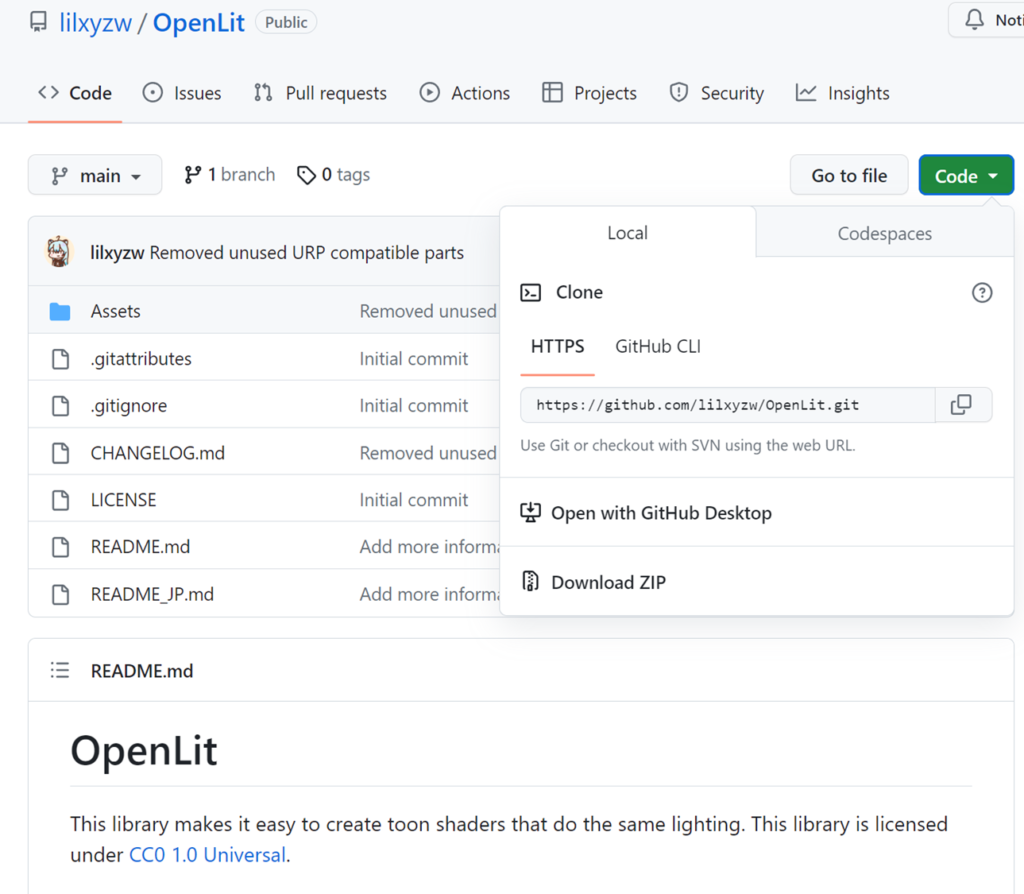
Task: Switch to the Codespaces tab
Action: tap(884, 234)
